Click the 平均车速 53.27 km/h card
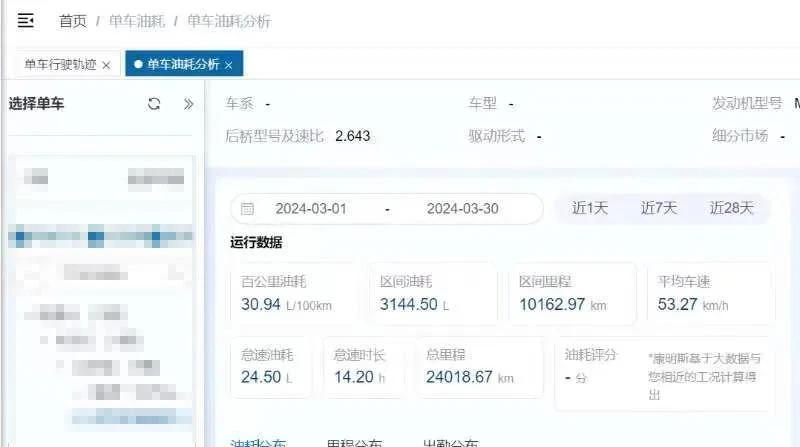Image resolution: width=800 pixels, height=447 pixels. pyautogui.click(x=711, y=293)
